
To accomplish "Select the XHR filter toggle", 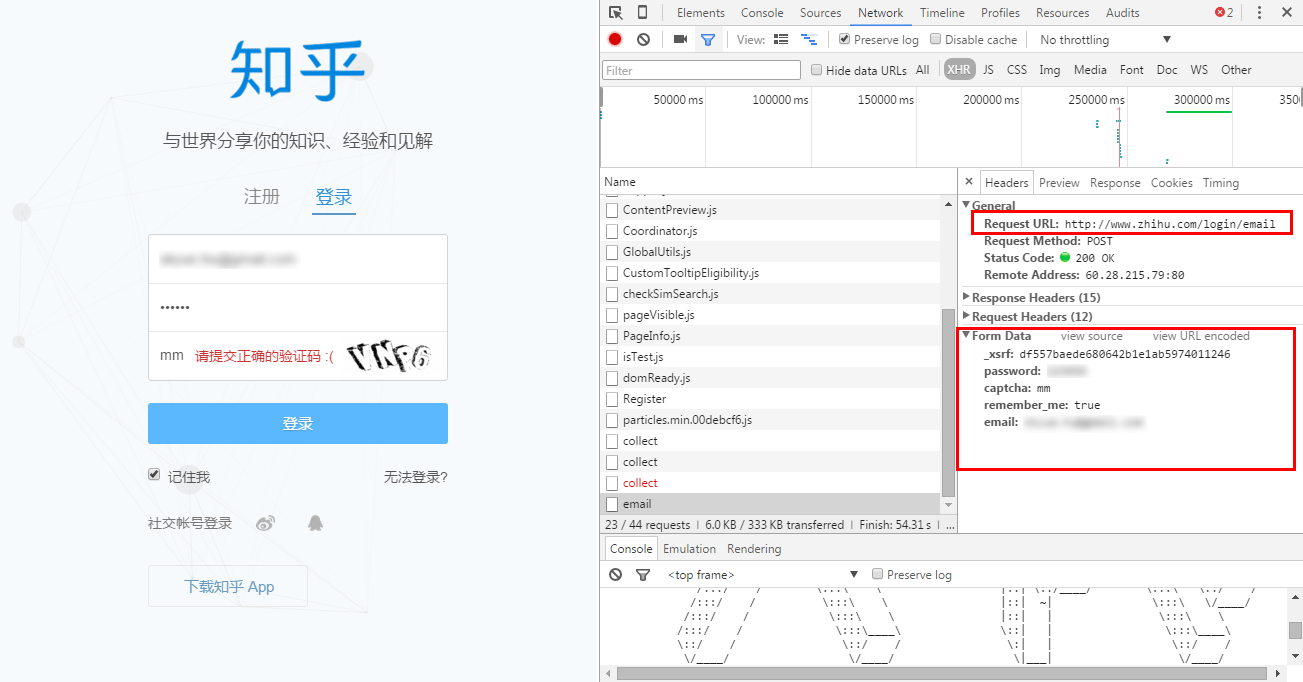I will click(x=959, y=70).
